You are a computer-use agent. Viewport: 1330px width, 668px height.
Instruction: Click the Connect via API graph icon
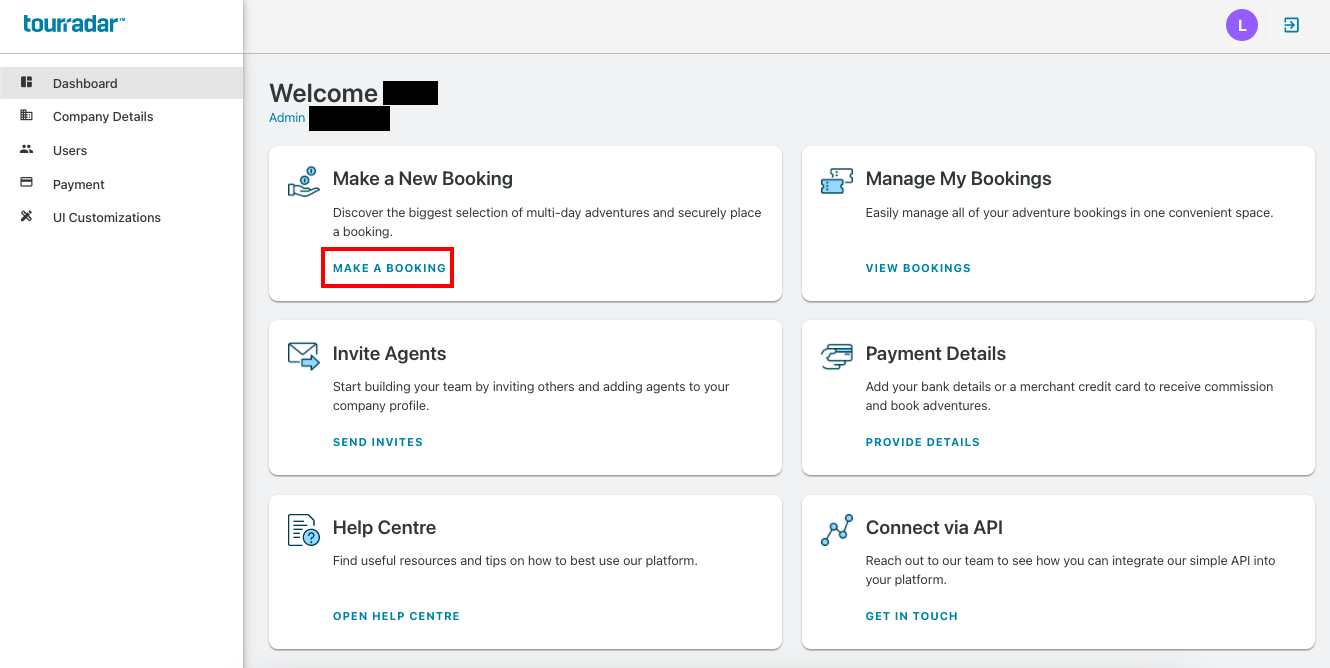(x=836, y=530)
